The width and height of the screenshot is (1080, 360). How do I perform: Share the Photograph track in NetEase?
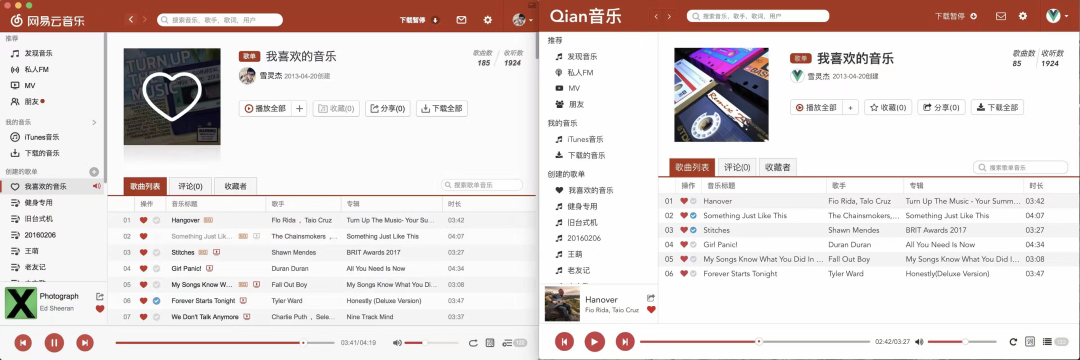100,297
